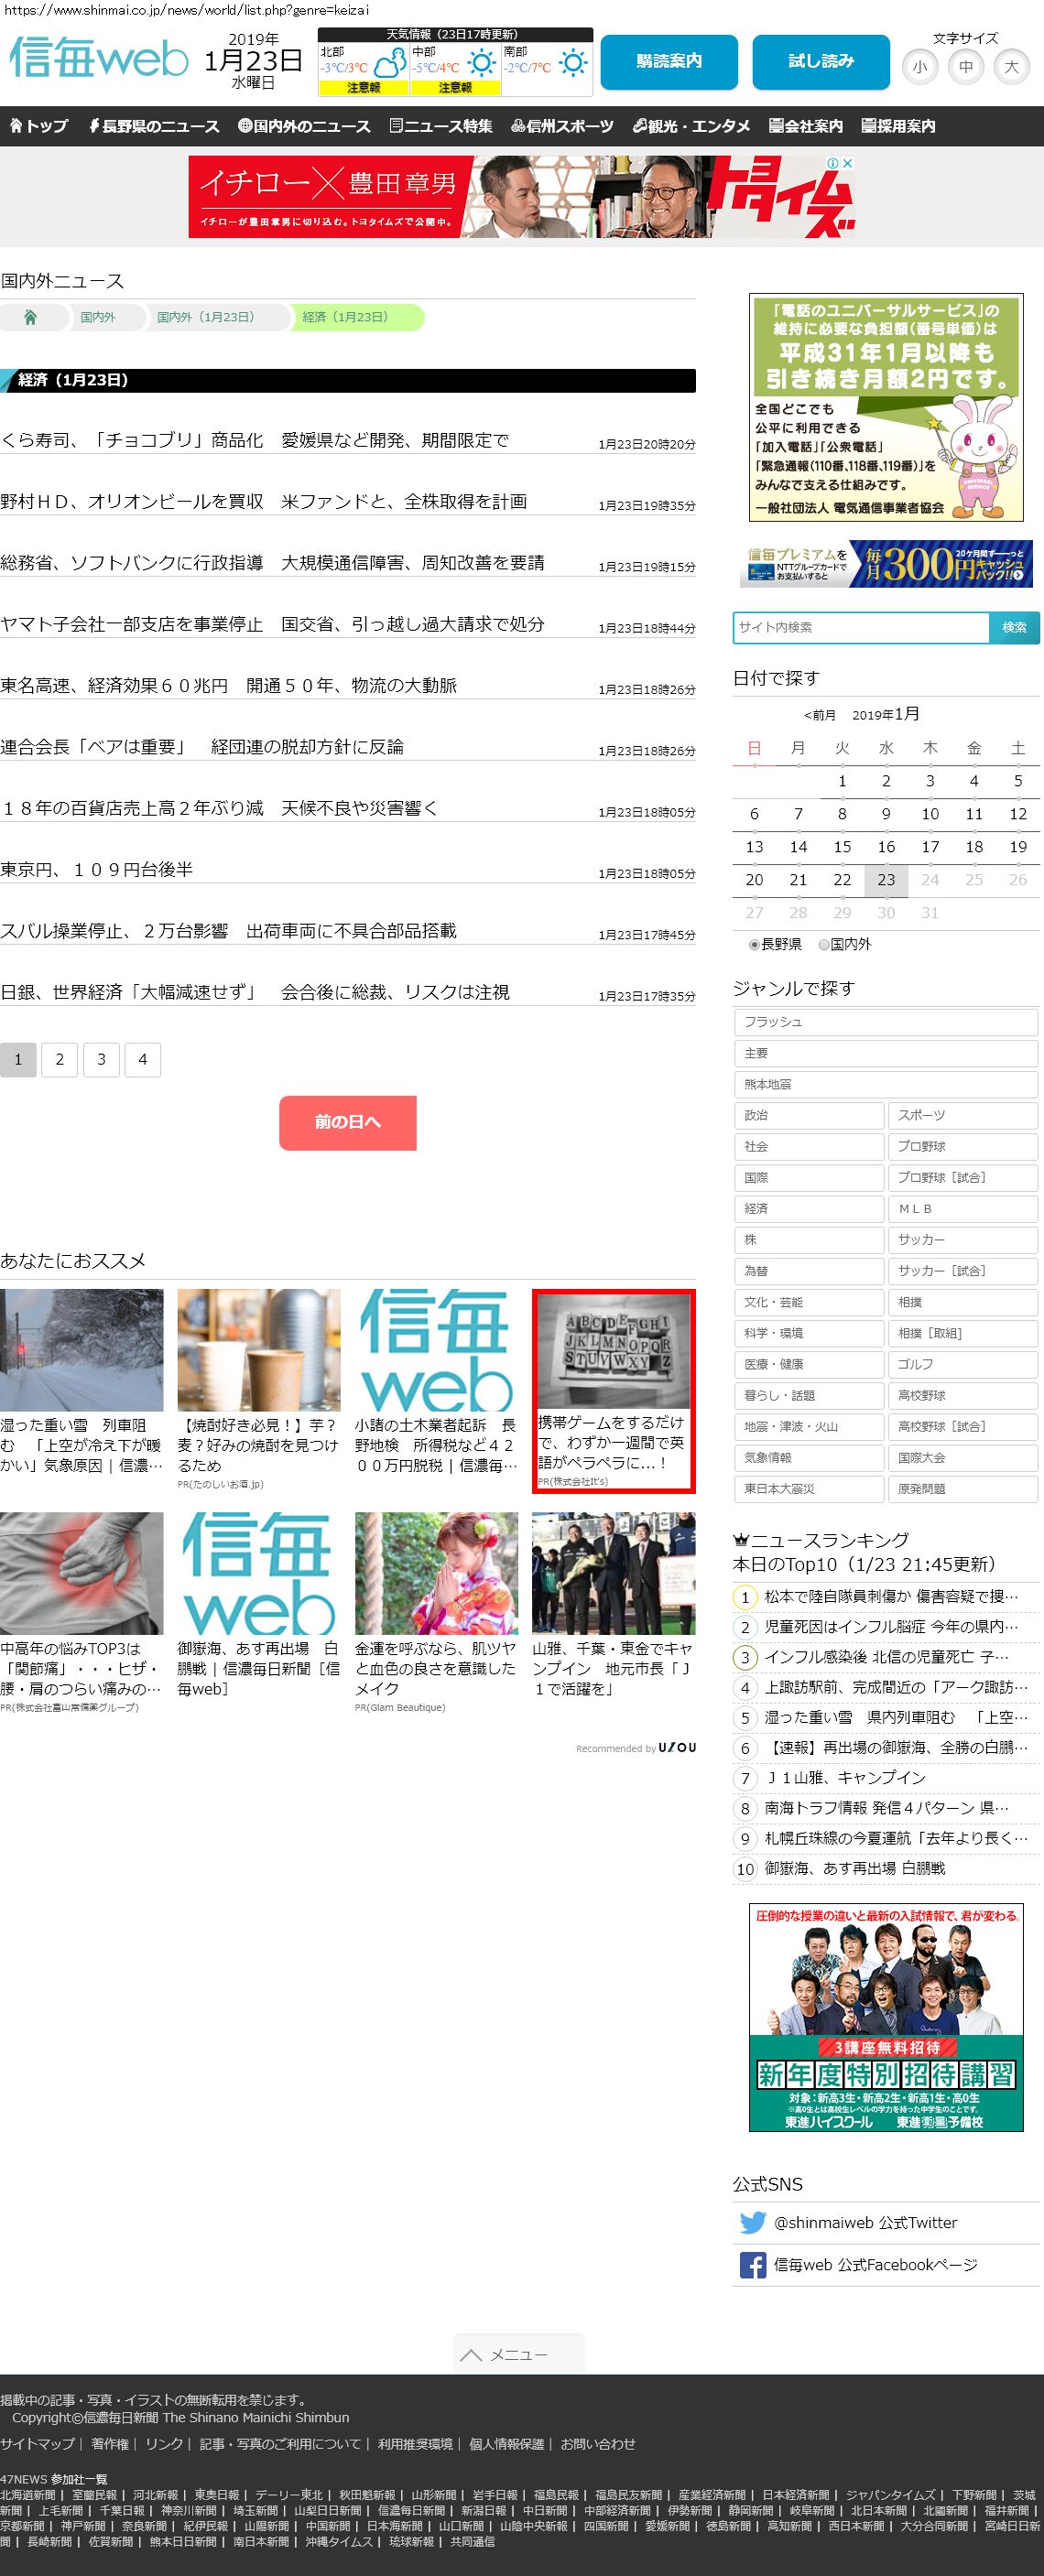Viewport: 1044px width, 2576px height.
Task: Click the menu up-arrow button at bottom
Action: point(518,2354)
